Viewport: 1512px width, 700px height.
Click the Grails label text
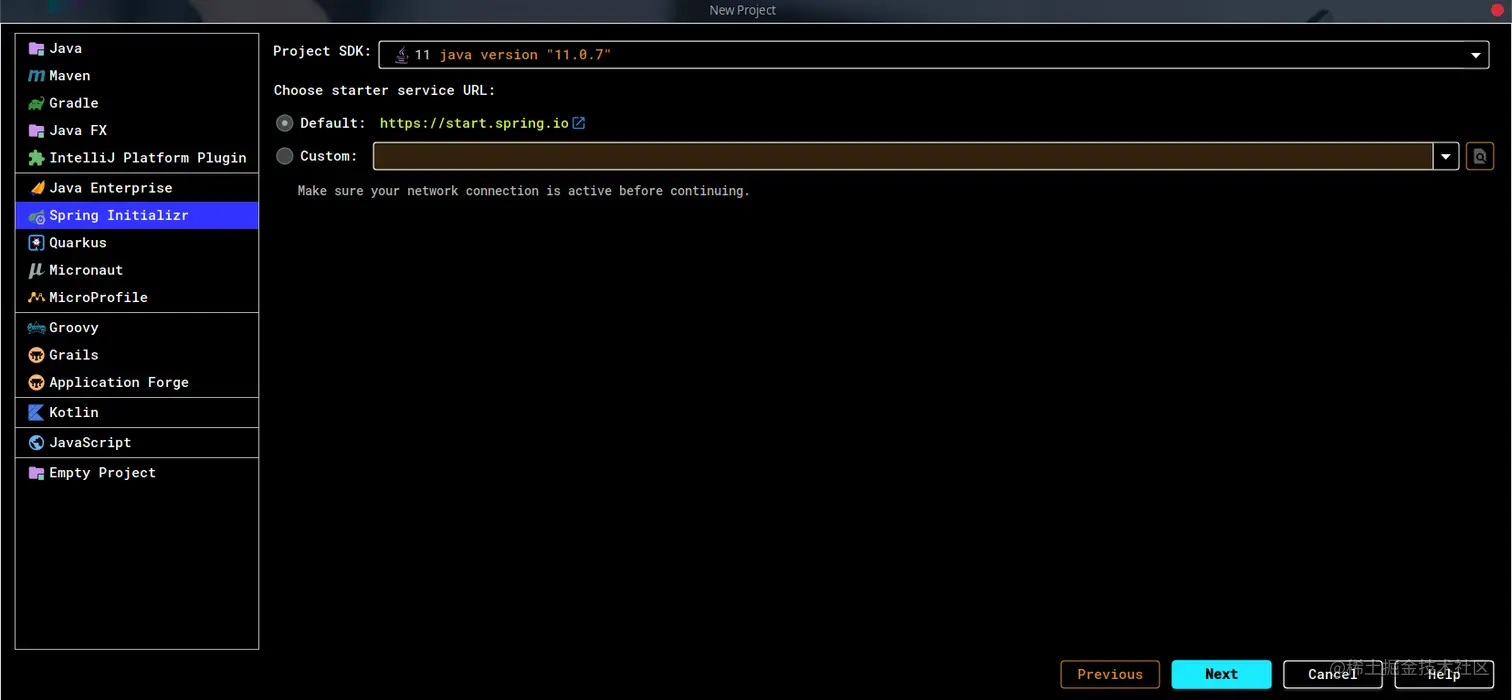pos(74,355)
